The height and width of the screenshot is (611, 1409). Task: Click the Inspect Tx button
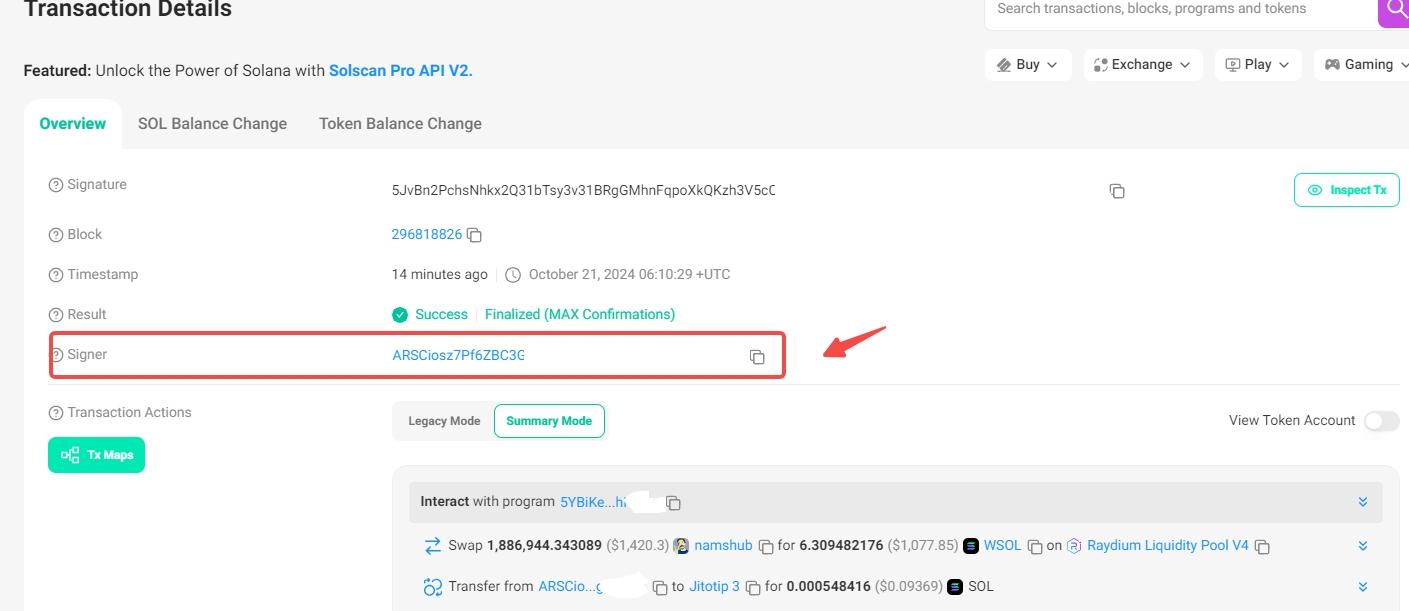[1347, 190]
